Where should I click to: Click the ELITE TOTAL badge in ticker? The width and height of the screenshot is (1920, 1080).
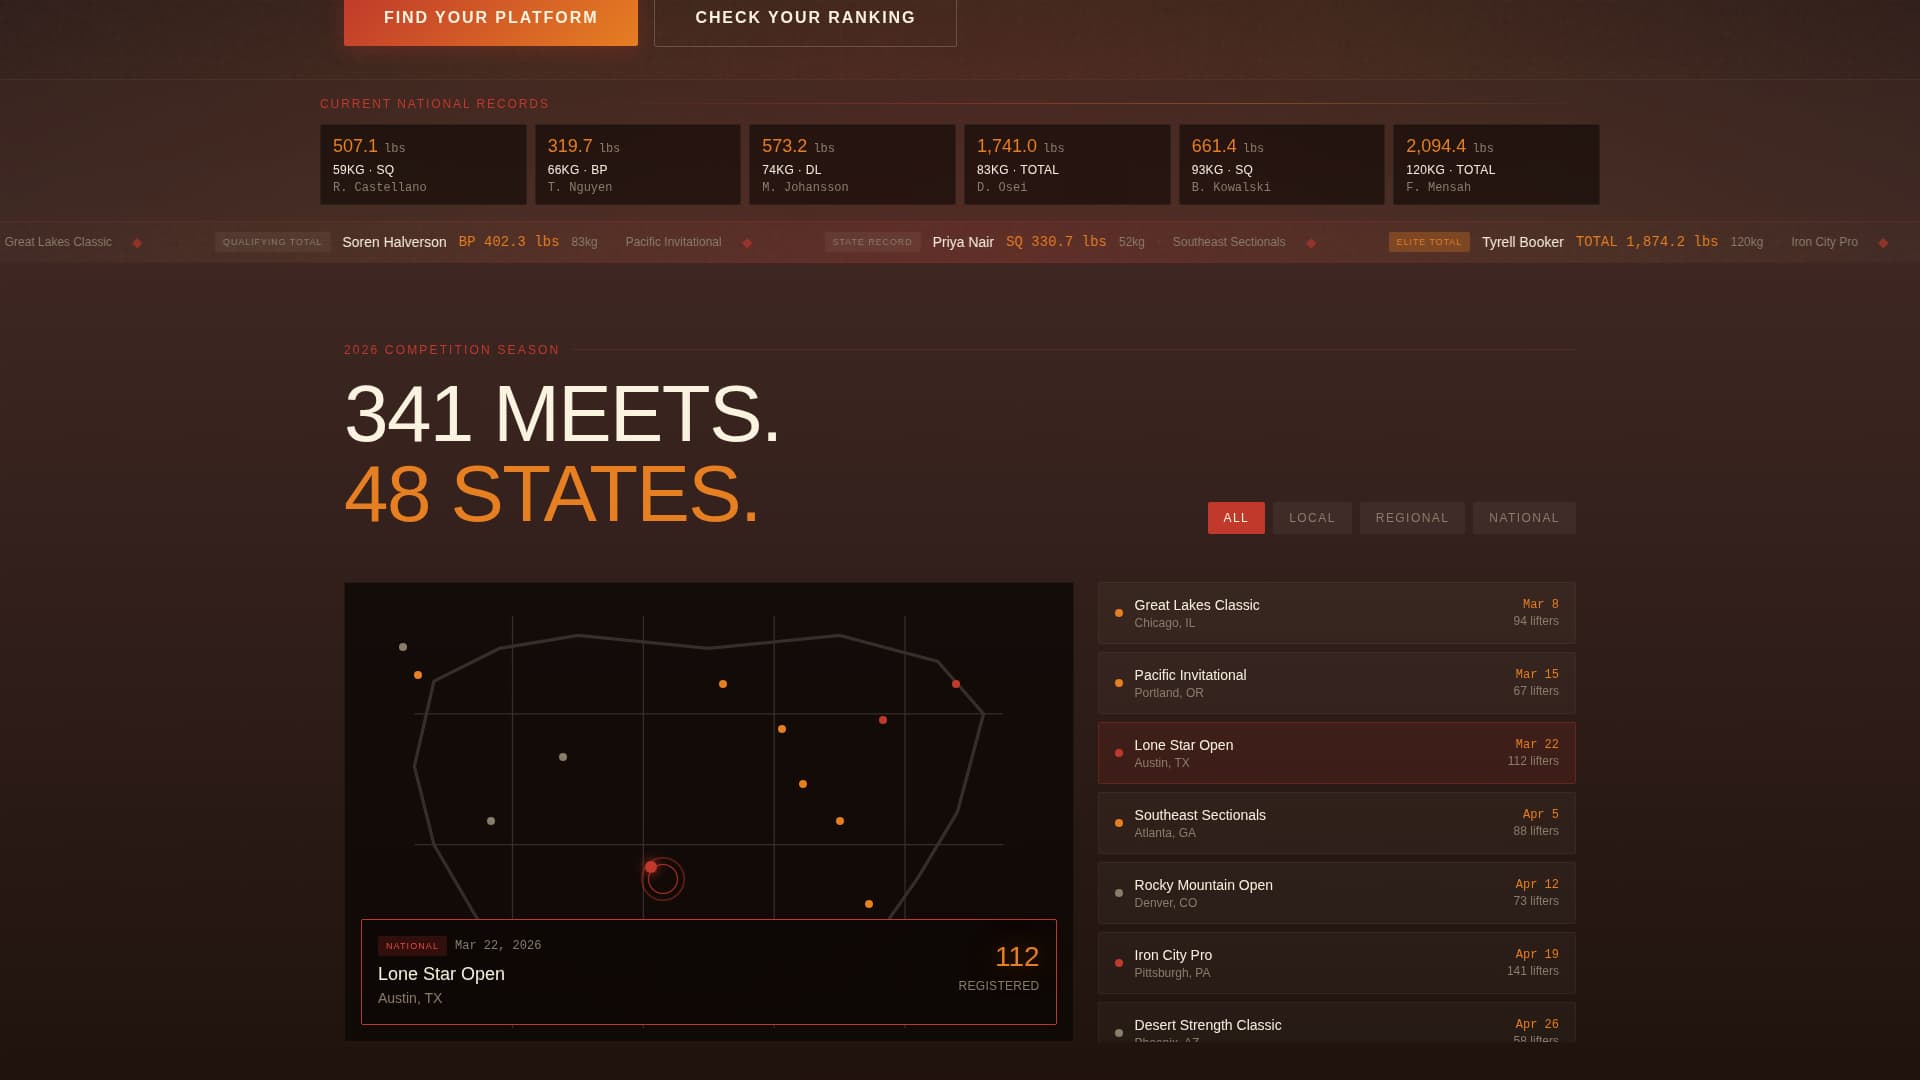click(1429, 242)
